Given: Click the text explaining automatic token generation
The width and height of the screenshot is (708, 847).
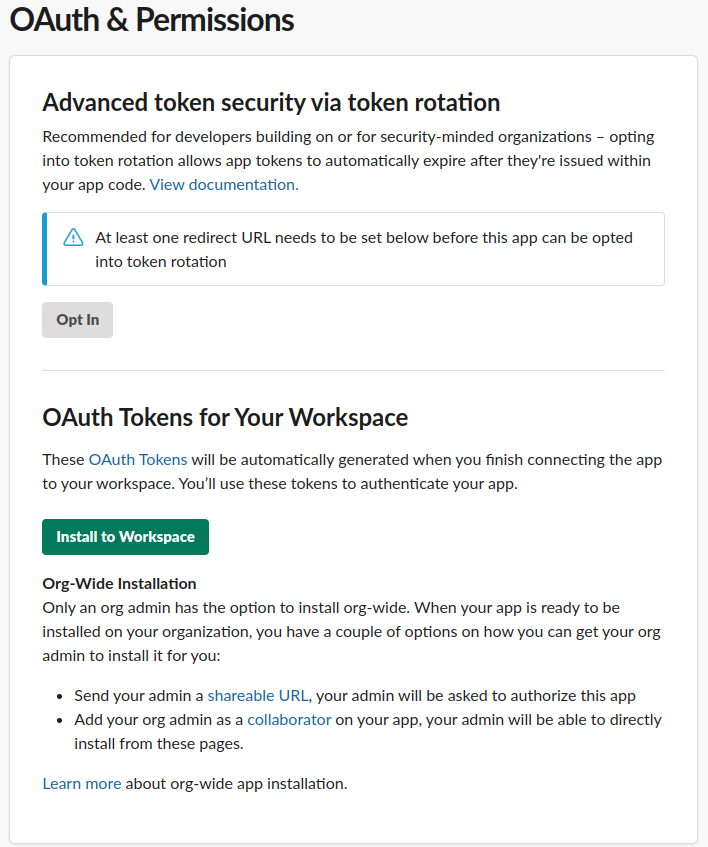Looking at the screenshot, I should pos(350,471).
